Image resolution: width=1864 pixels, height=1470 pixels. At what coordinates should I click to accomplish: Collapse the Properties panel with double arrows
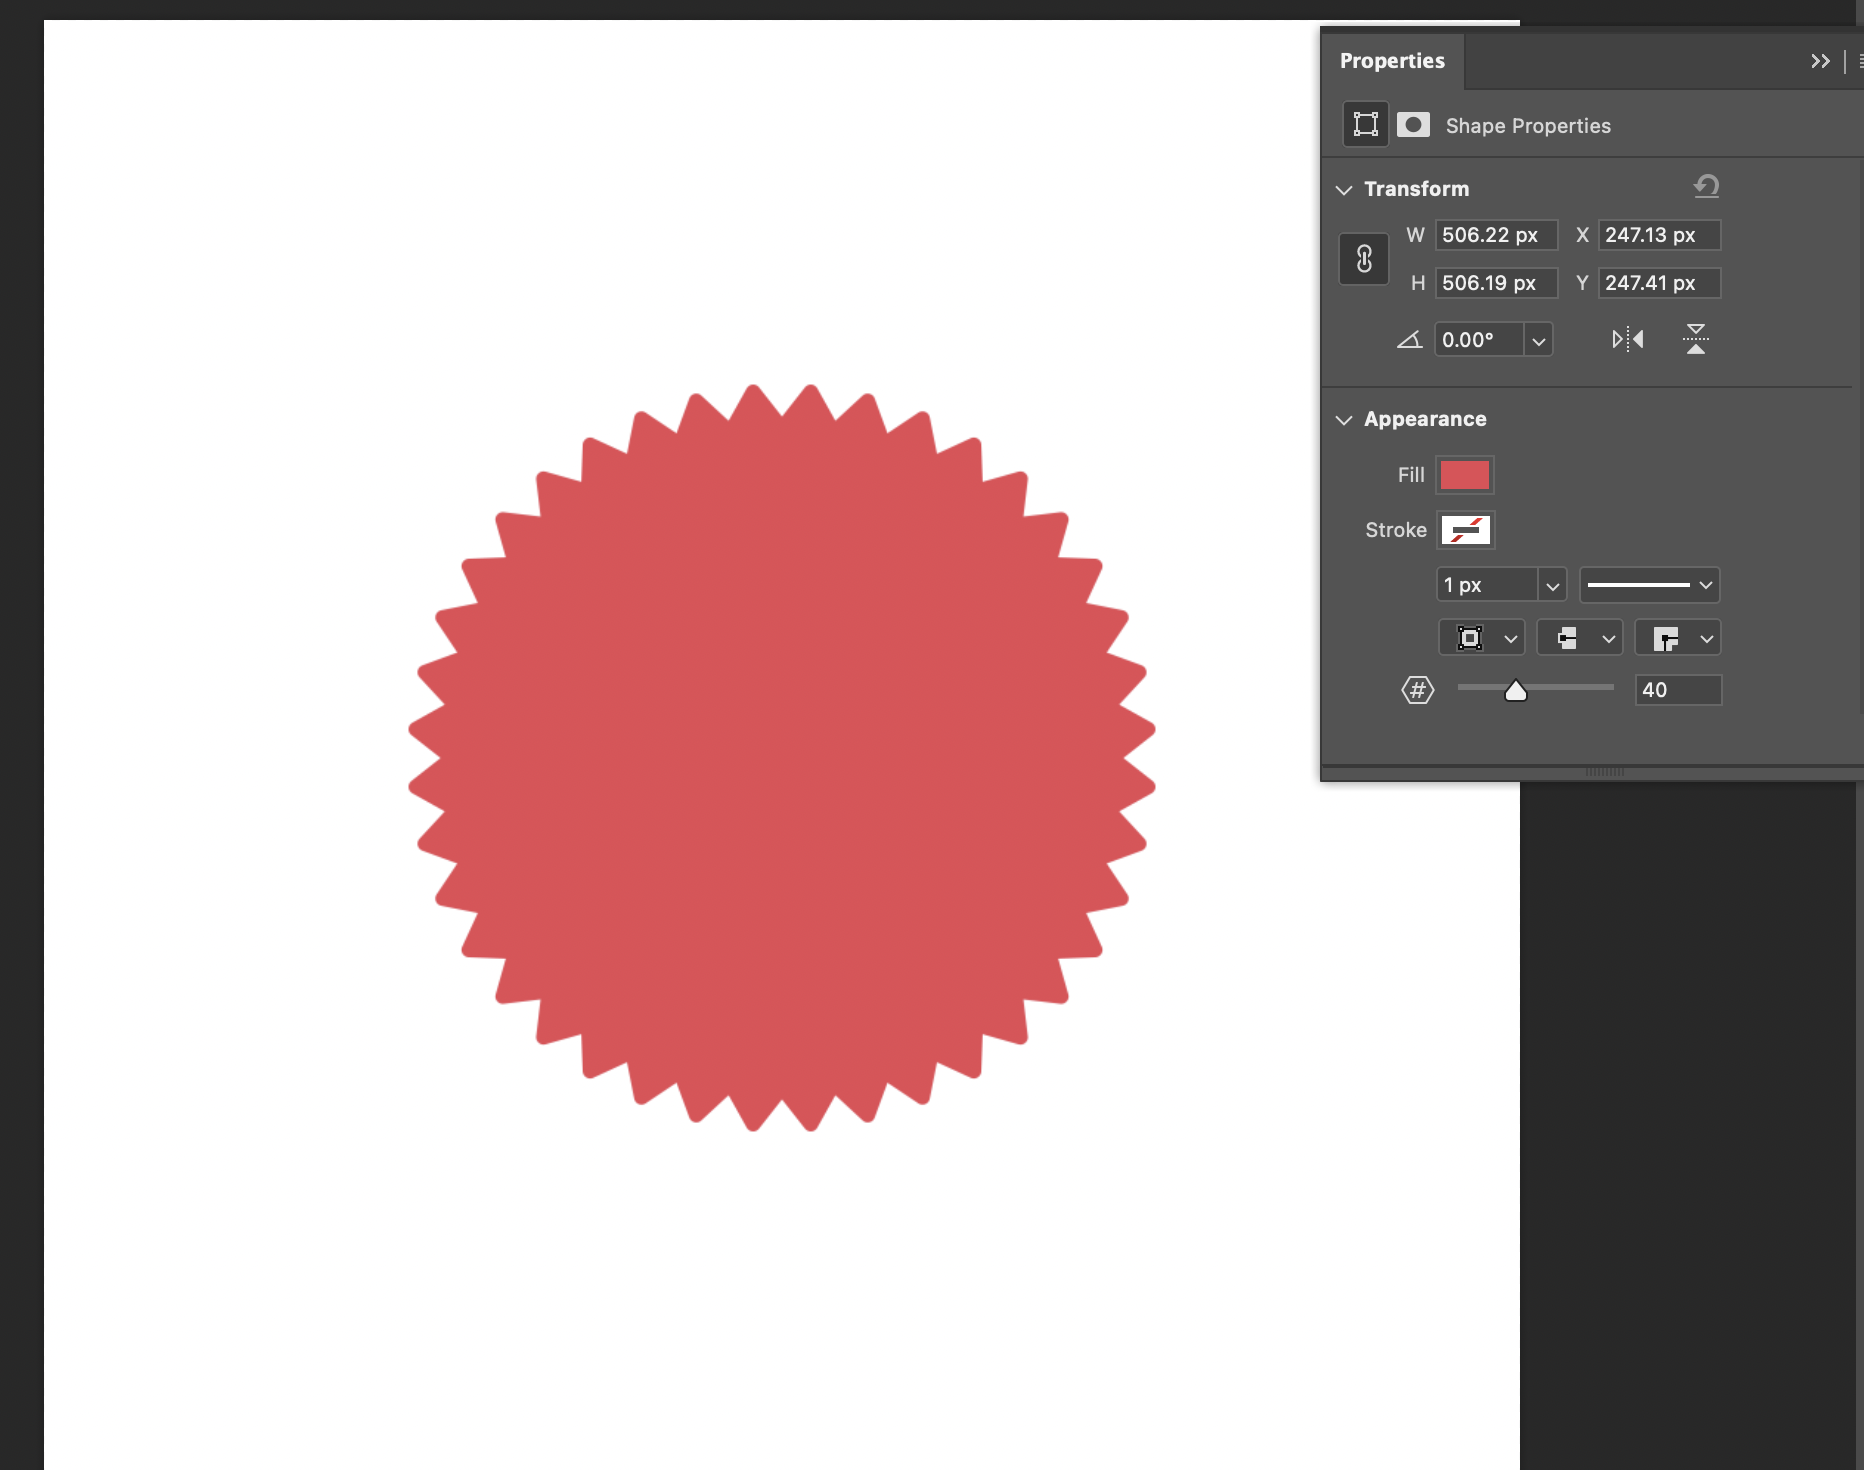1820,61
